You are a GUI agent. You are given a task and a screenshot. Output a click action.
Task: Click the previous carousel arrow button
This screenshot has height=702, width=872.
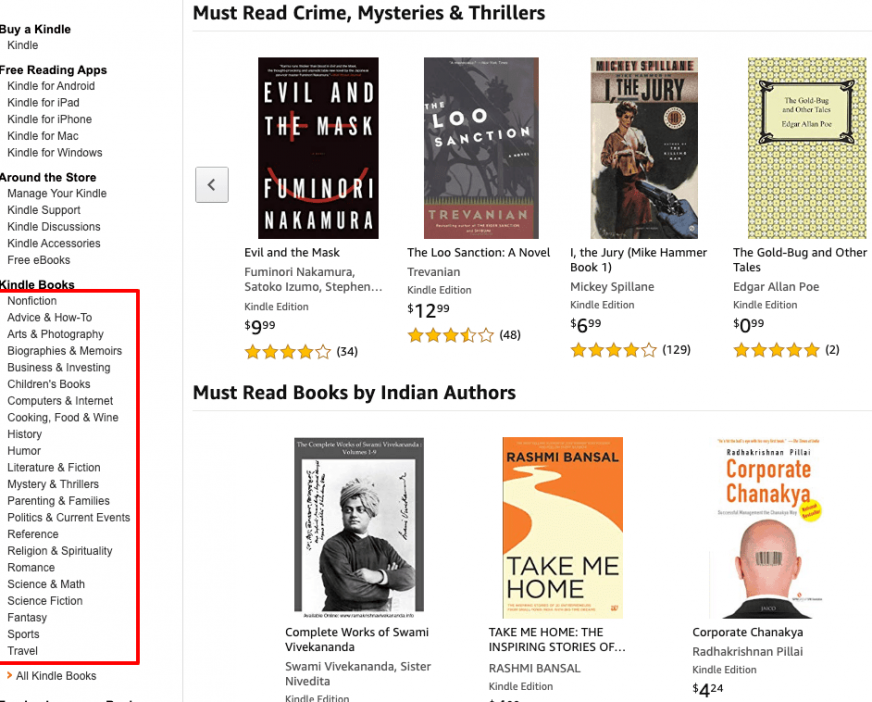(x=211, y=185)
